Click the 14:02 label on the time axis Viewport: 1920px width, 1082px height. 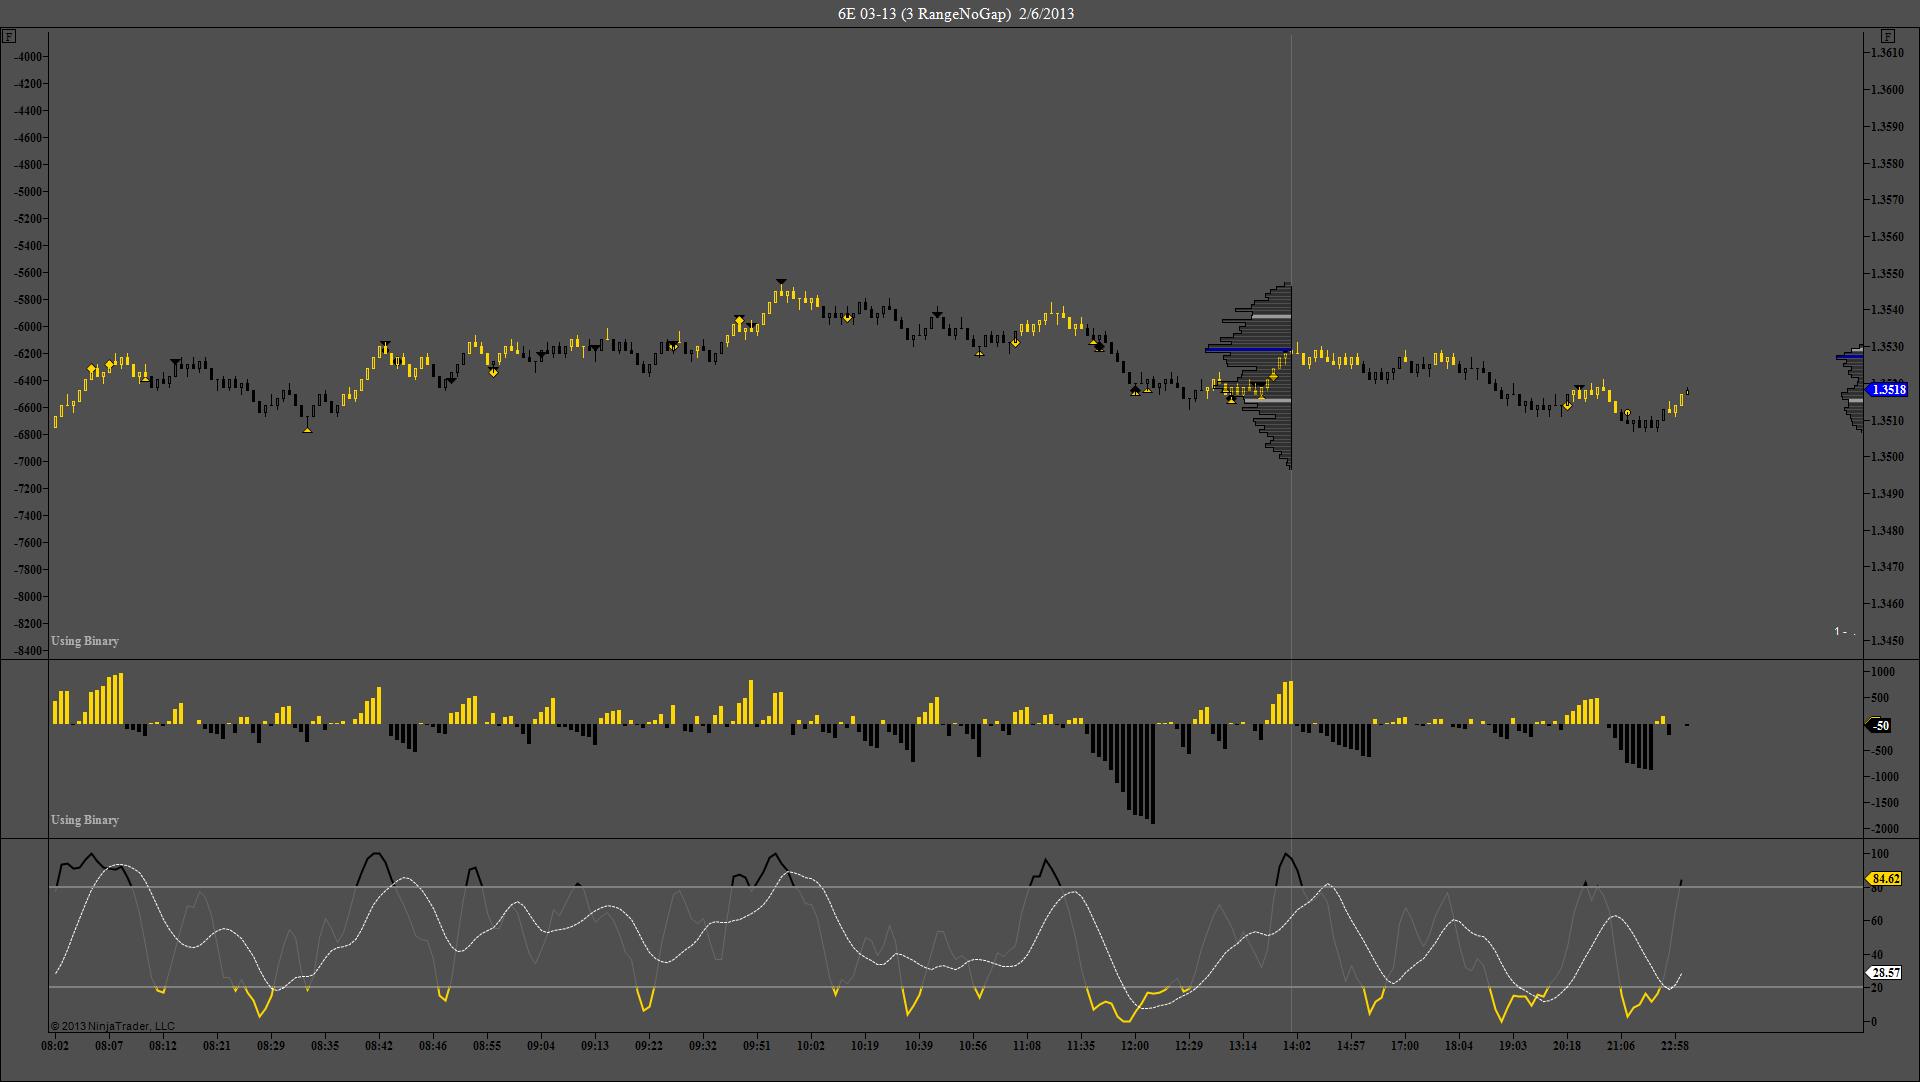[1296, 1046]
